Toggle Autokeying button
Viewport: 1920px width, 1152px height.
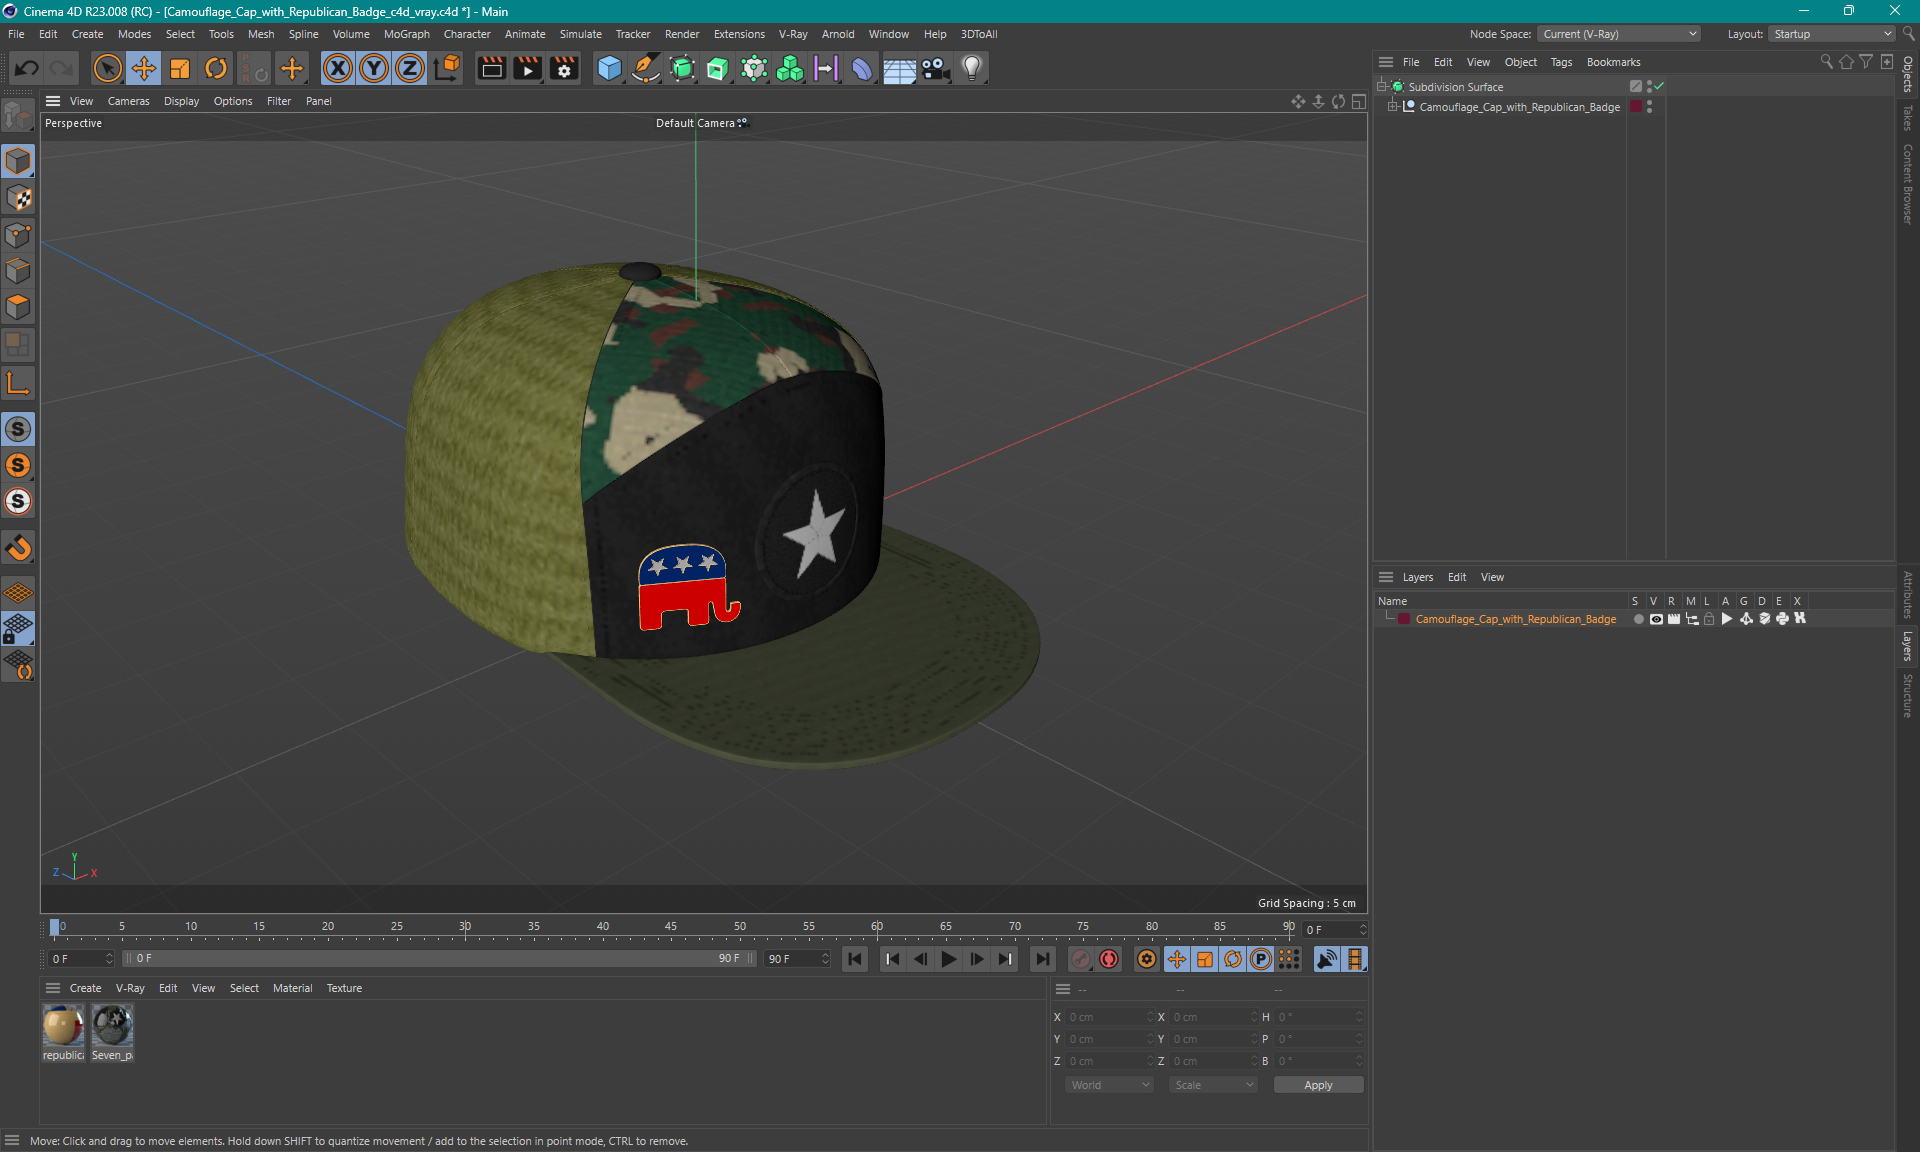coord(1109,959)
